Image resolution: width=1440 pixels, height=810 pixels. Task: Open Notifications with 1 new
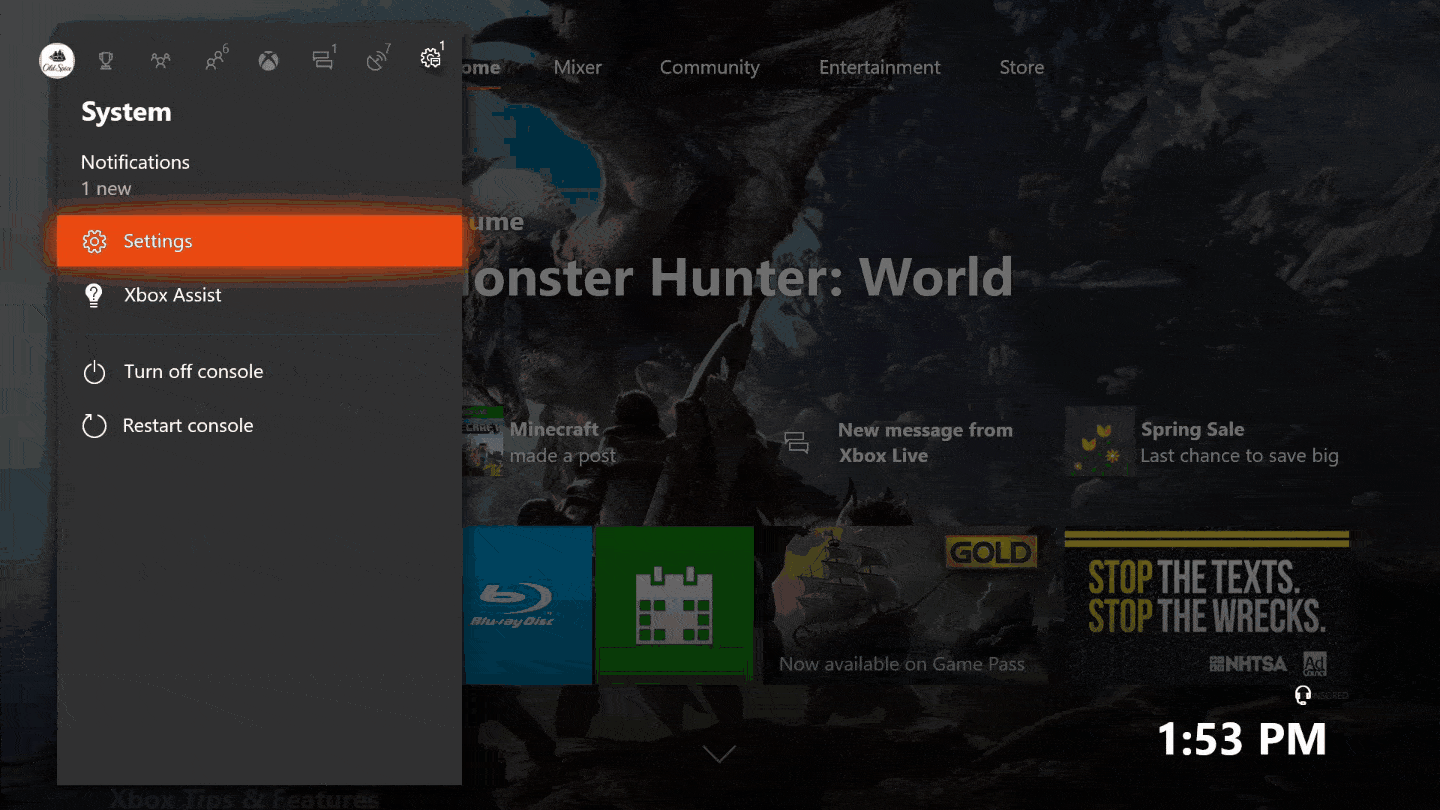(x=135, y=174)
